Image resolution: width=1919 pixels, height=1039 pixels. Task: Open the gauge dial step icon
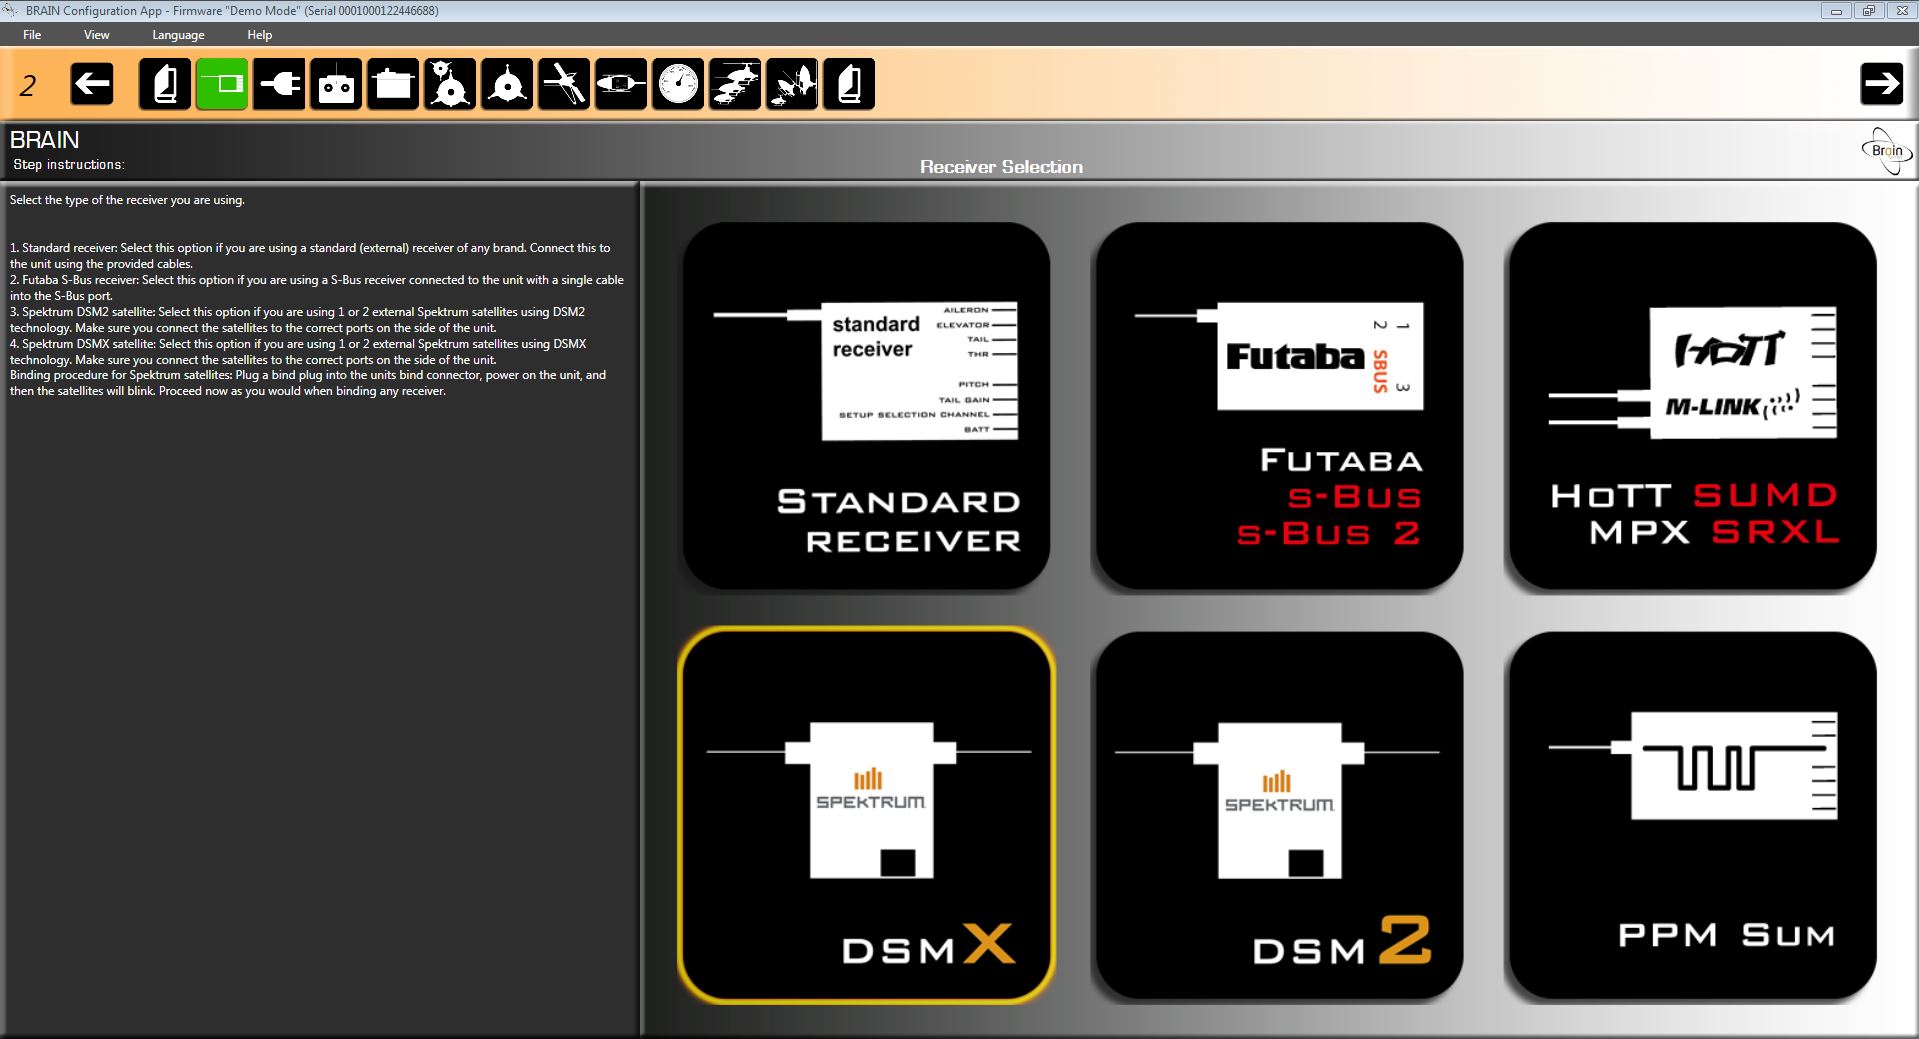[x=679, y=84]
